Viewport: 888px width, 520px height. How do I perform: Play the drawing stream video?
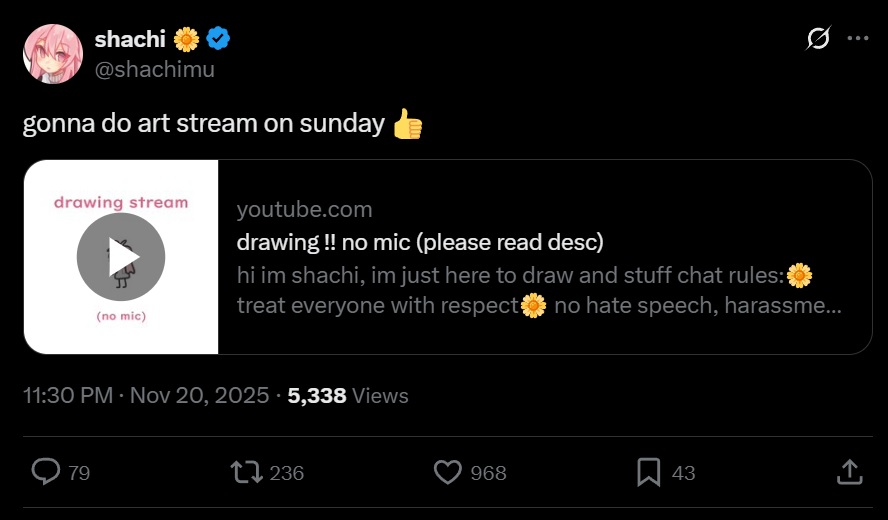click(x=121, y=257)
